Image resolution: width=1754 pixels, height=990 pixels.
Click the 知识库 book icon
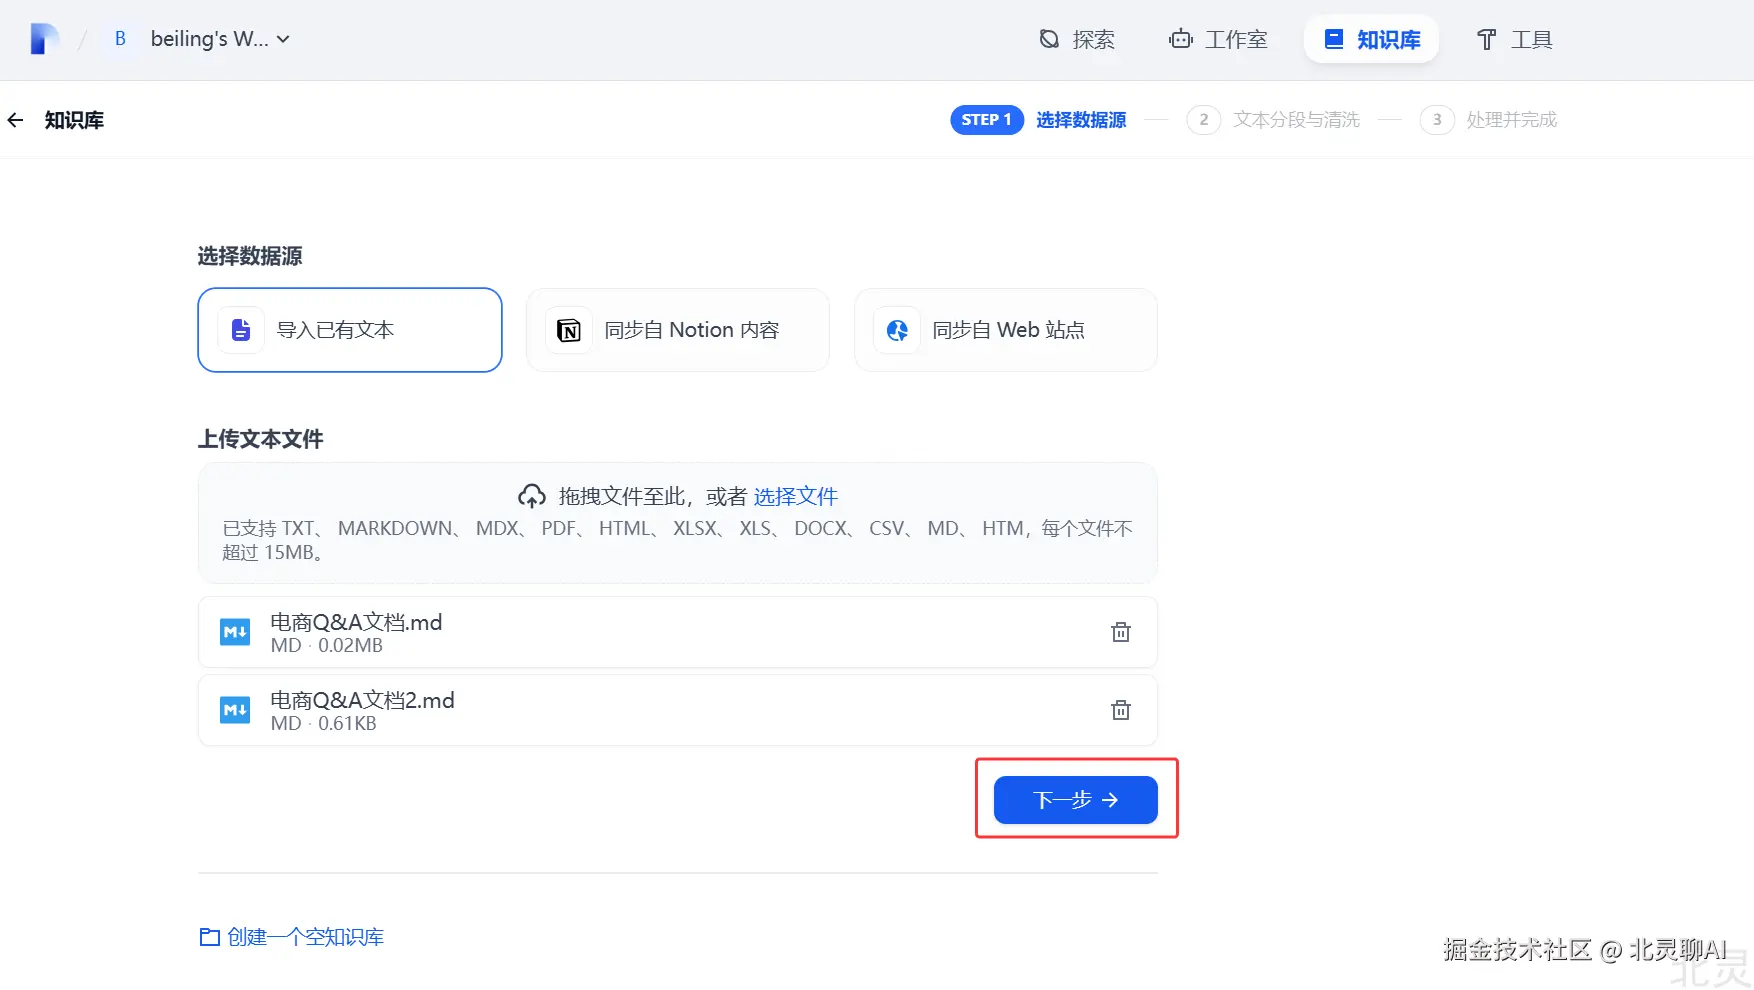coord(1334,39)
